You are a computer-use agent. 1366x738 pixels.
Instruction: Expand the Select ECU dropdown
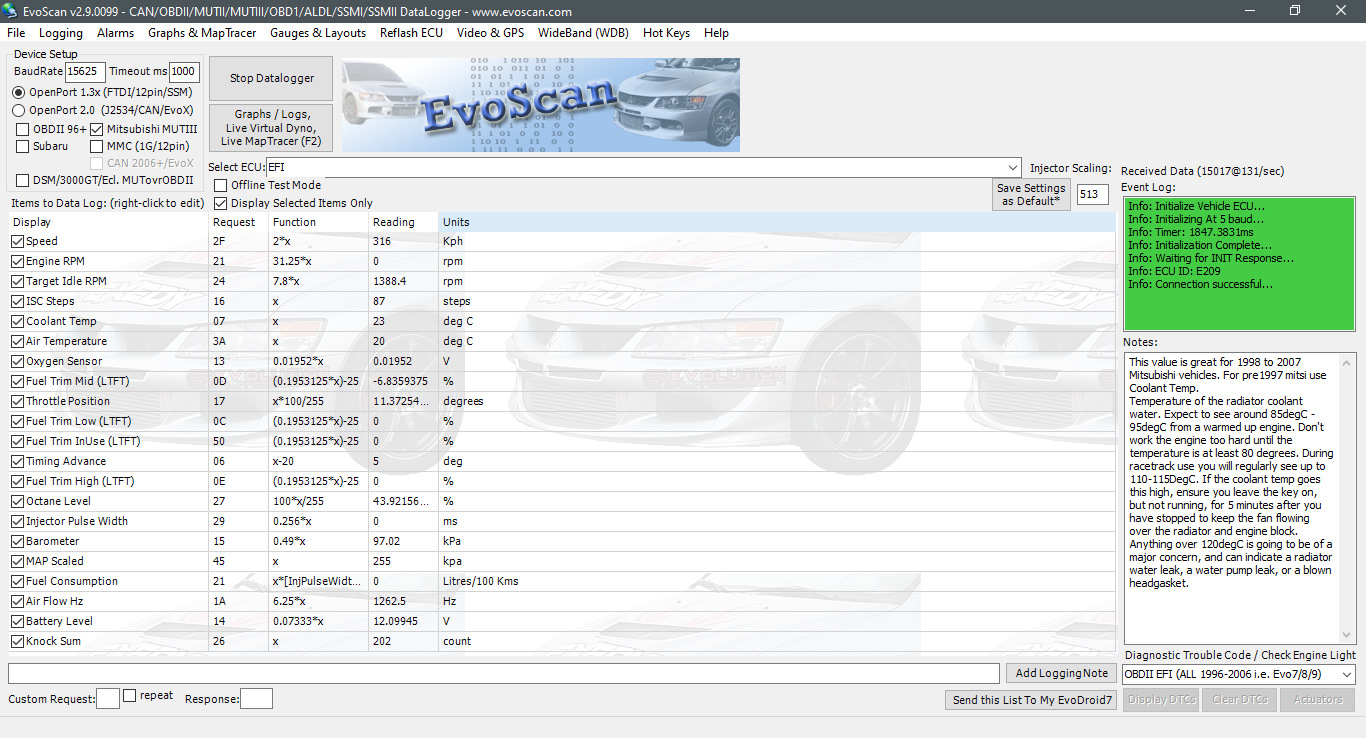point(1013,167)
